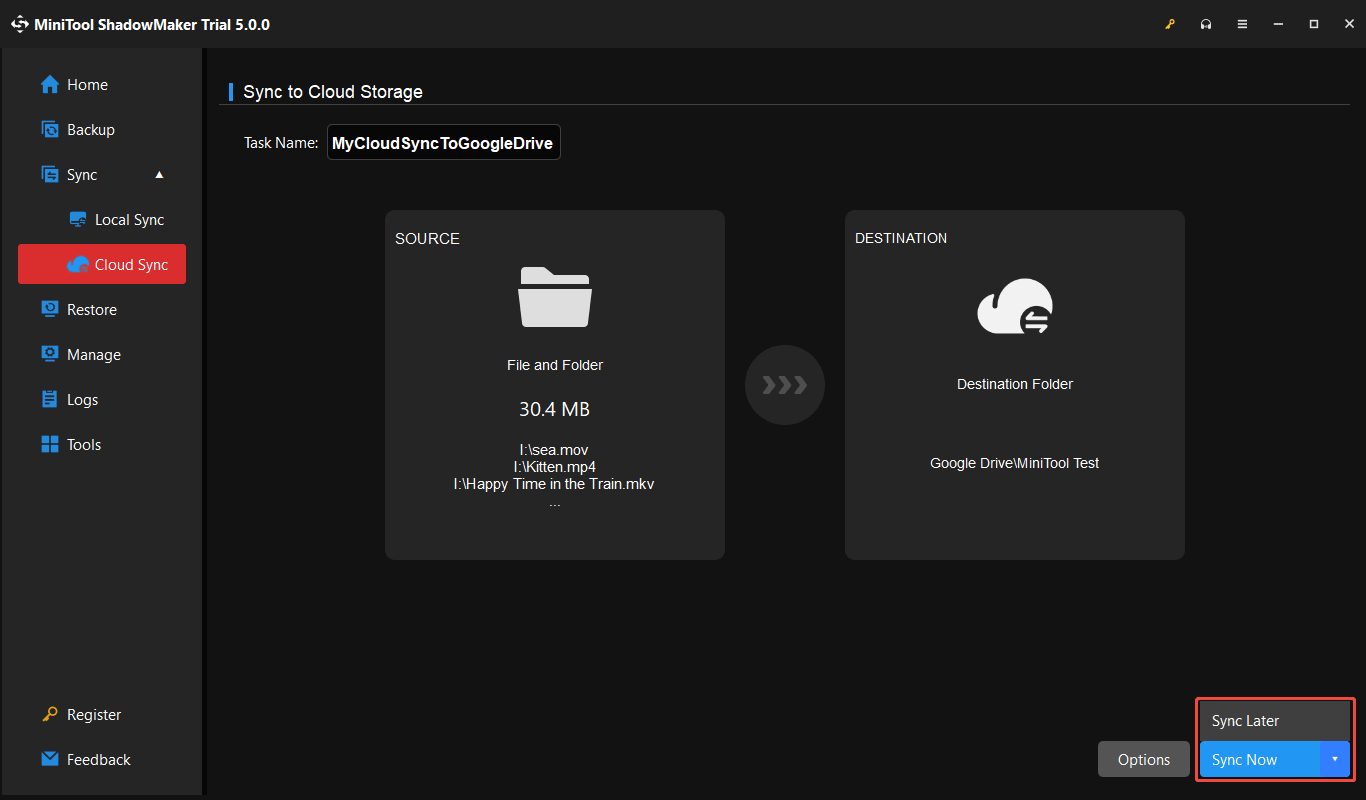Click the triple-arrow circle between panels
The height and width of the screenshot is (800, 1366).
785,385
